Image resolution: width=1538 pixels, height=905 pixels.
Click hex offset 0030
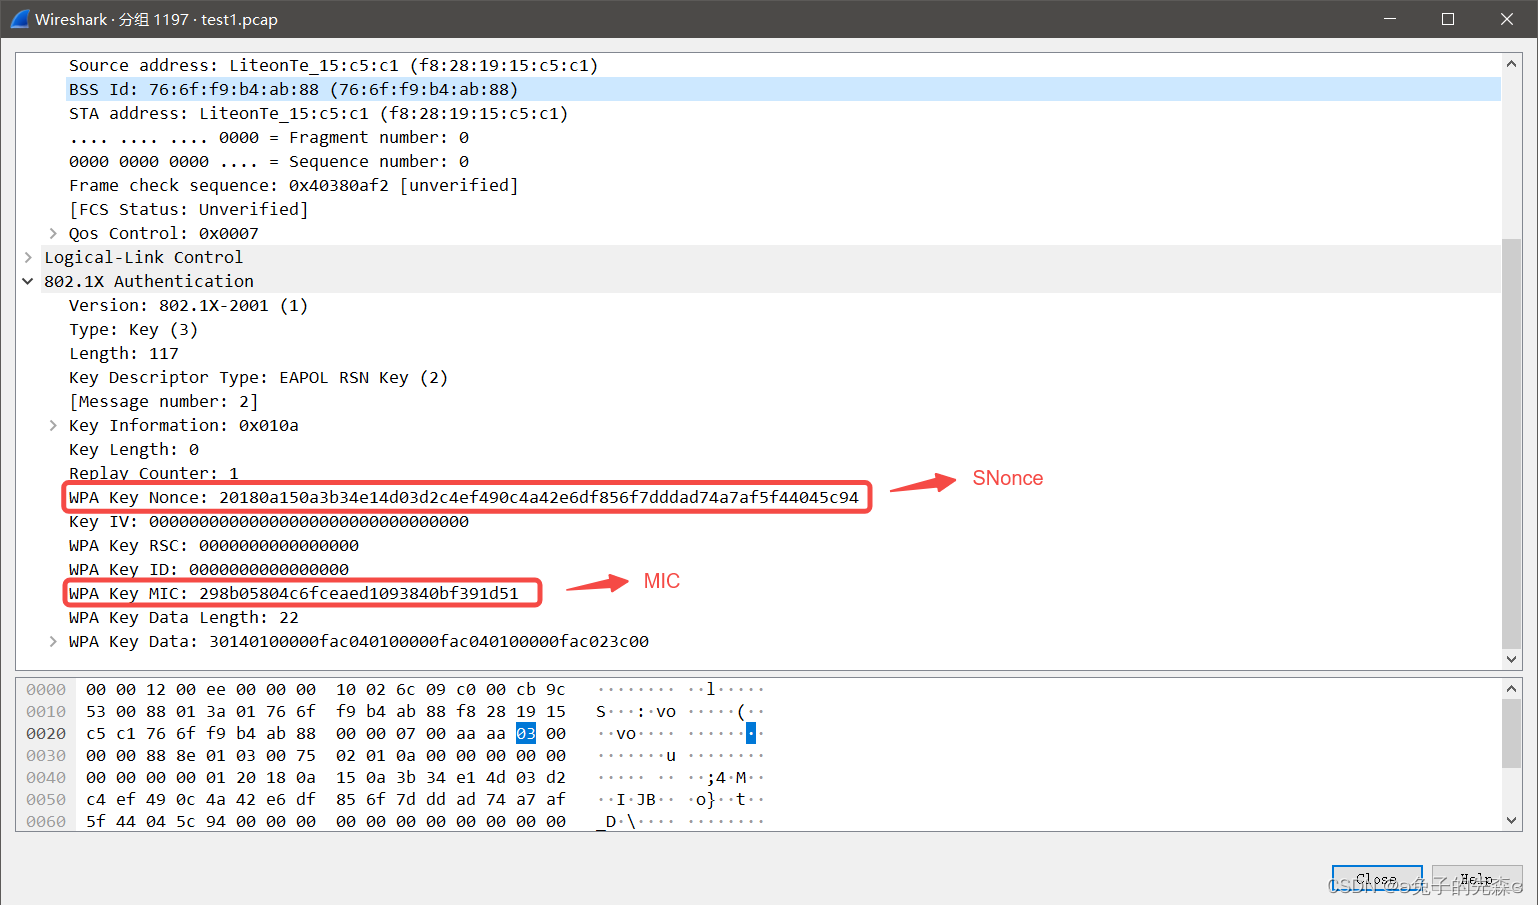pyautogui.click(x=46, y=755)
